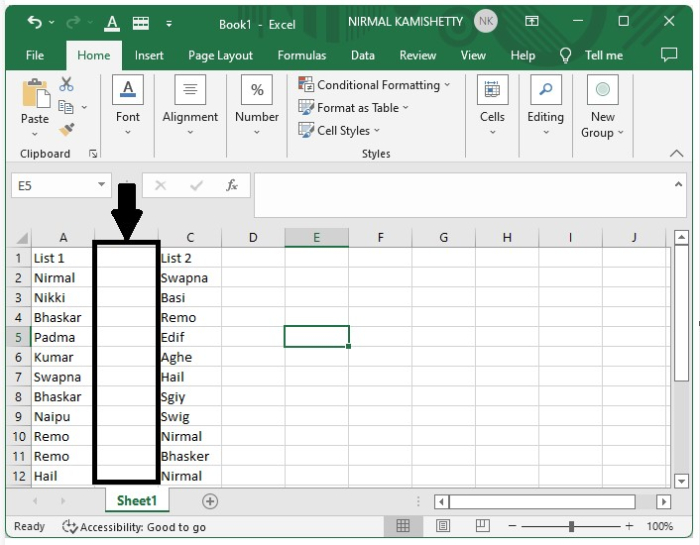Select row 5 header
This screenshot has width=700, height=545.
[x=18, y=337]
